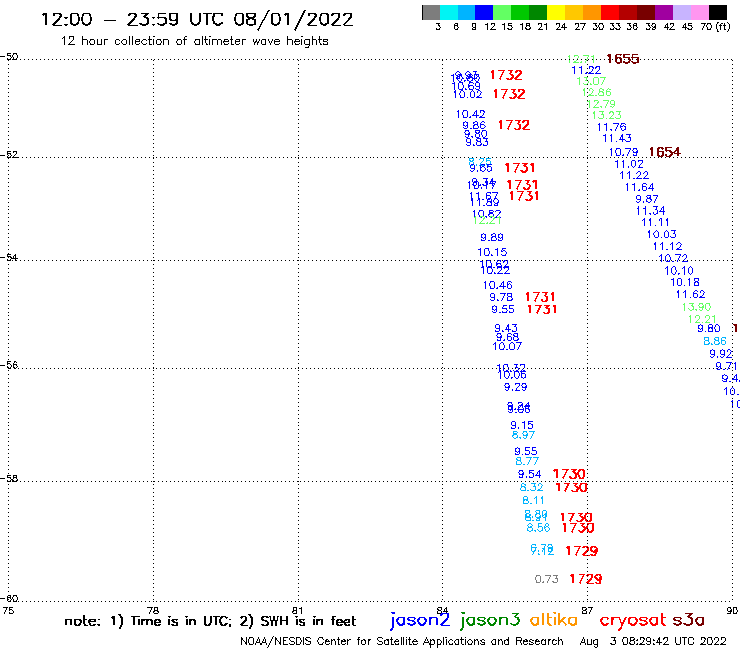Select the orange legend swatch

[x=592, y=12]
